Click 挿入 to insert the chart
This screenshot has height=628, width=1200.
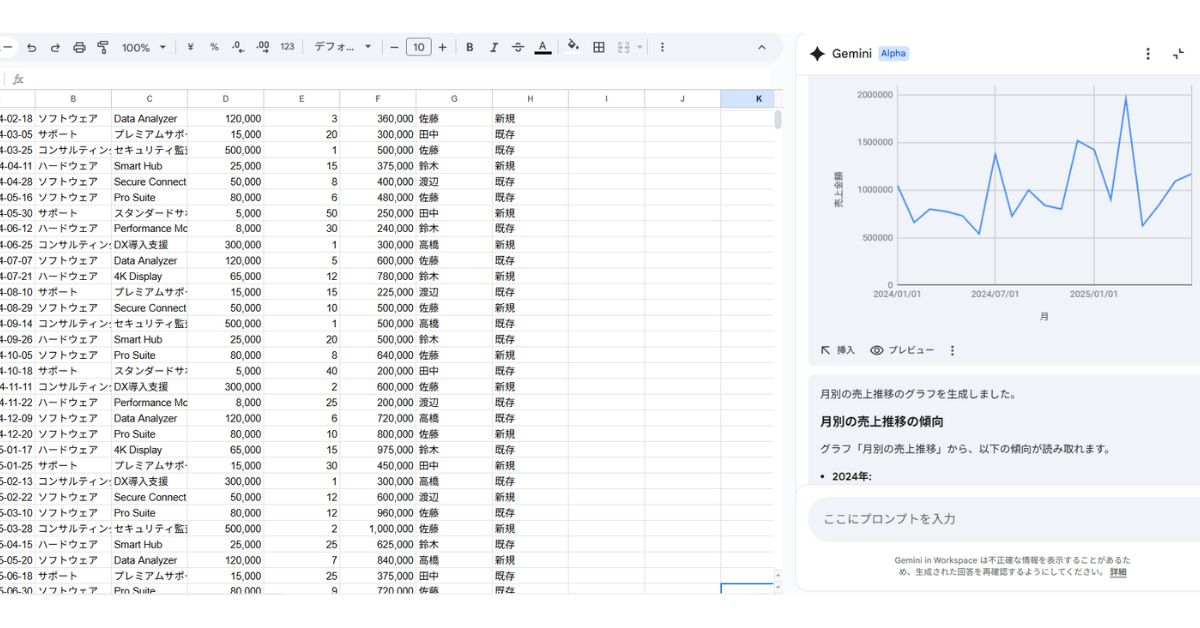[x=838, y=350]
